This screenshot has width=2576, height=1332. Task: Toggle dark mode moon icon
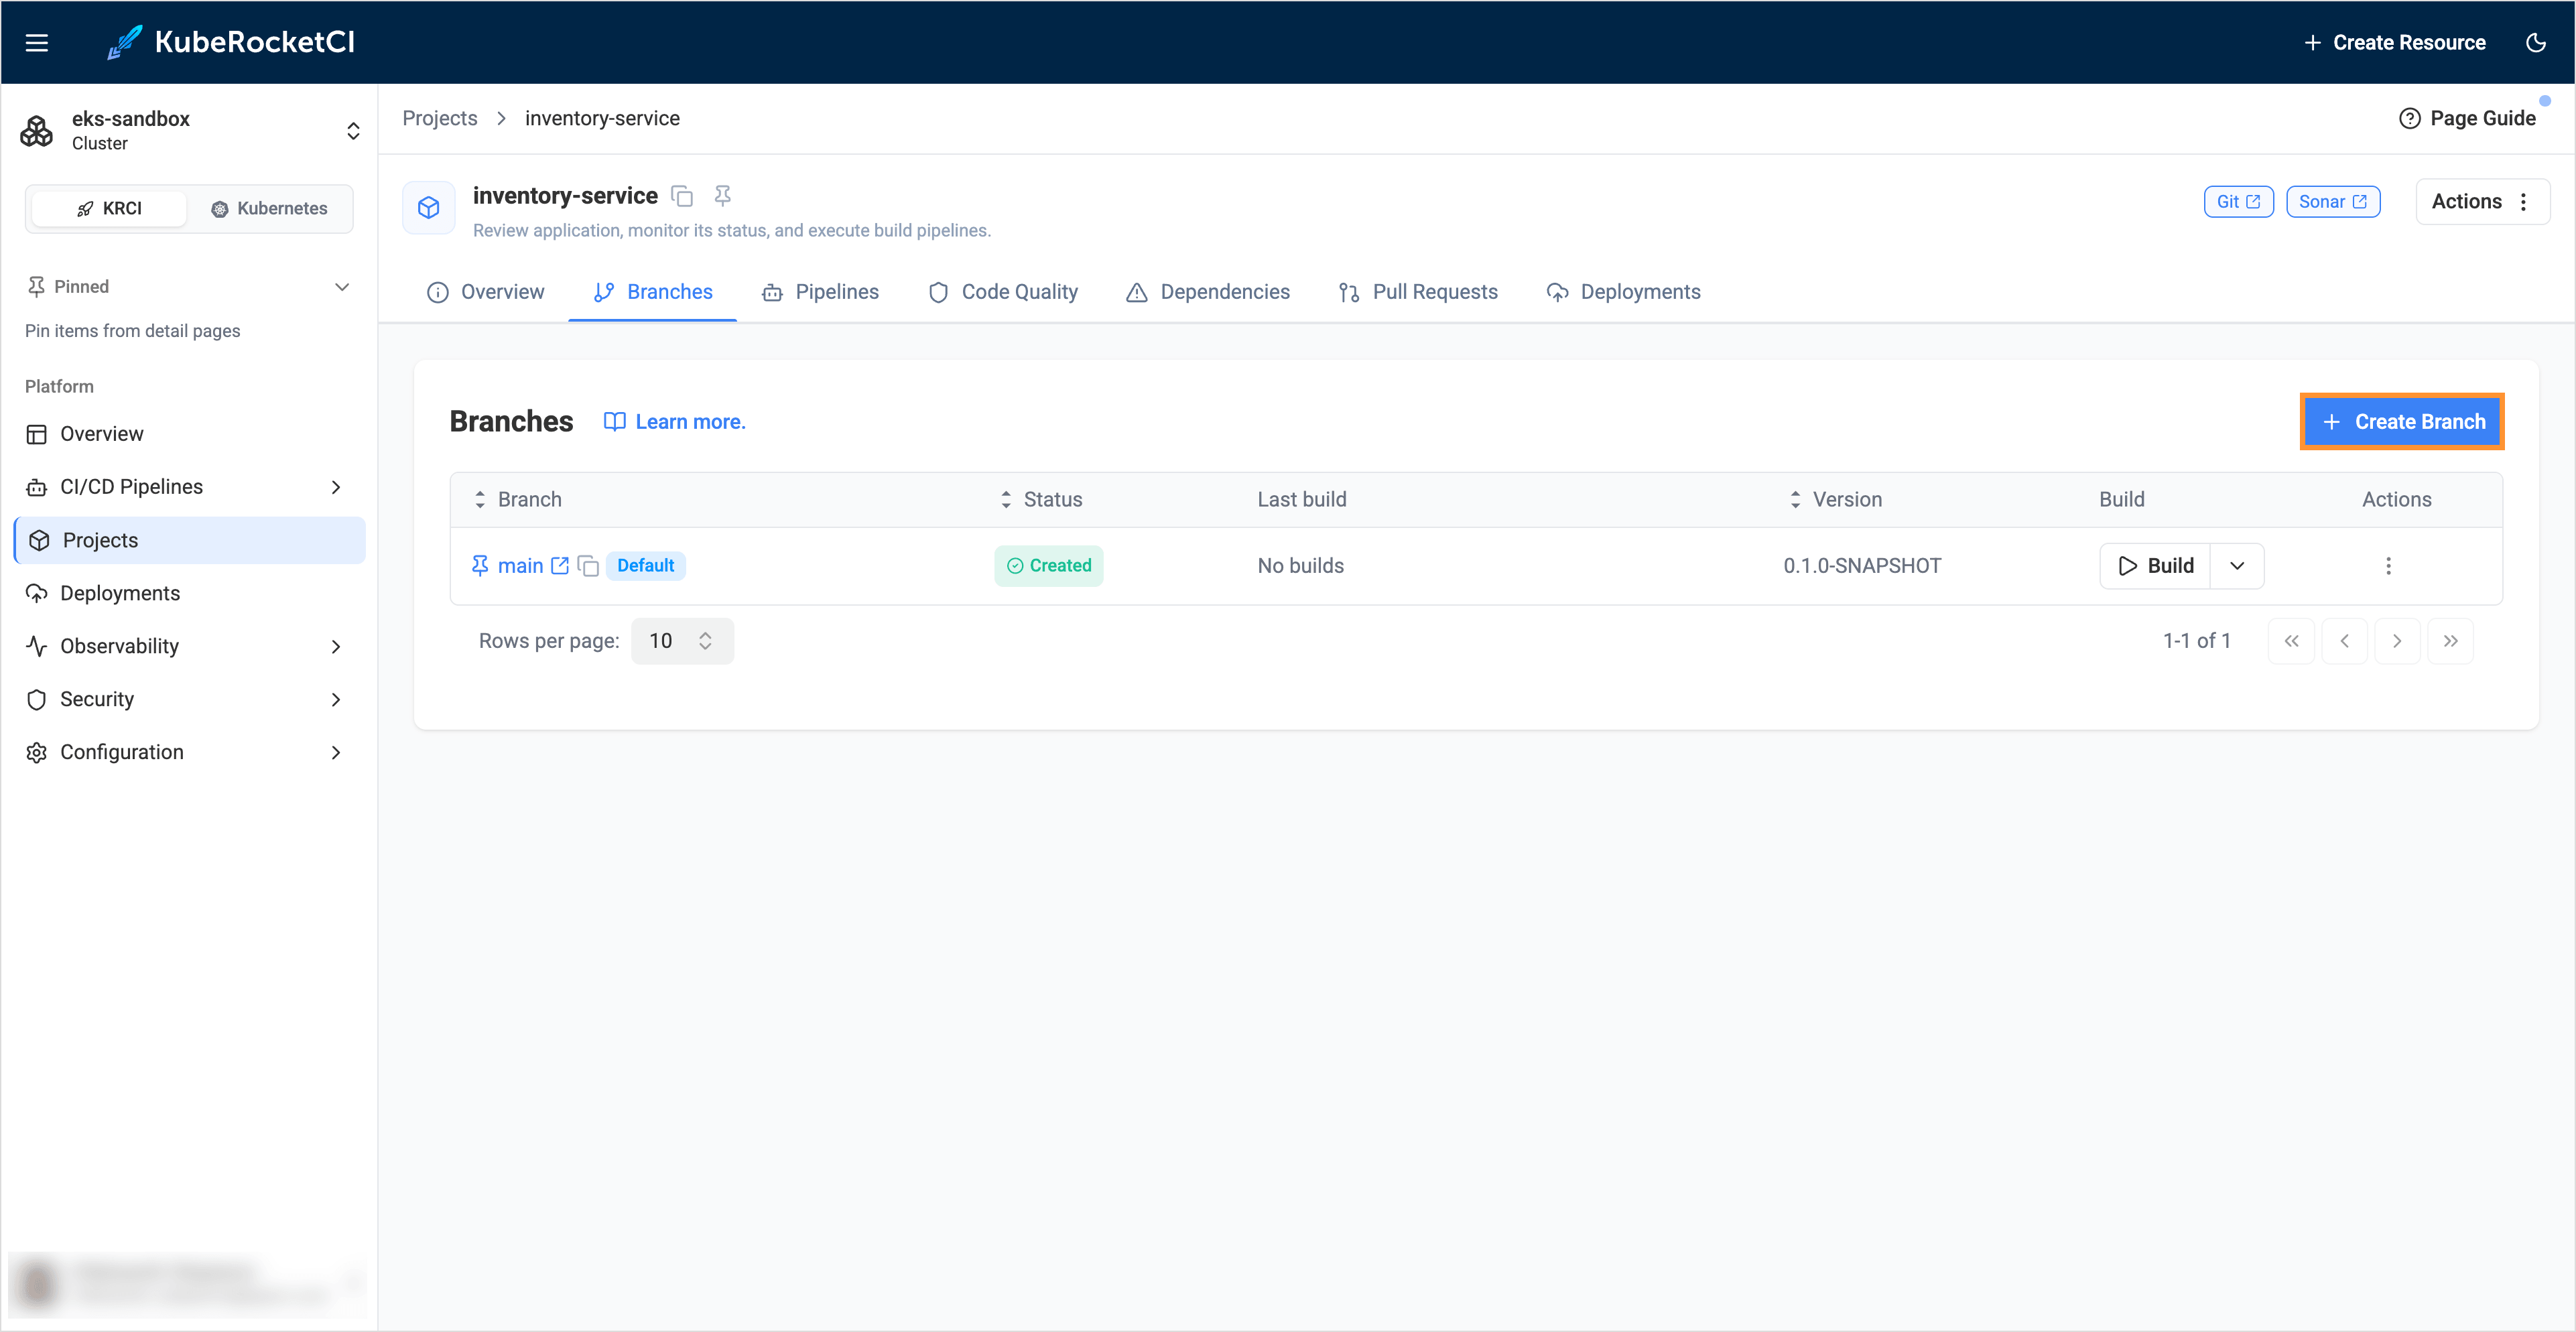coord(2536,42)
